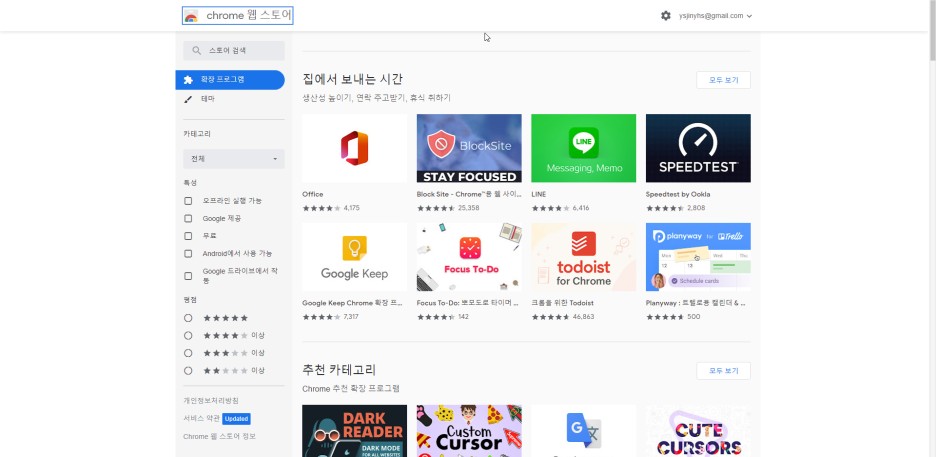936x457 pixels.
Task: Open the Google Translate tile
Action: point(584,431)
